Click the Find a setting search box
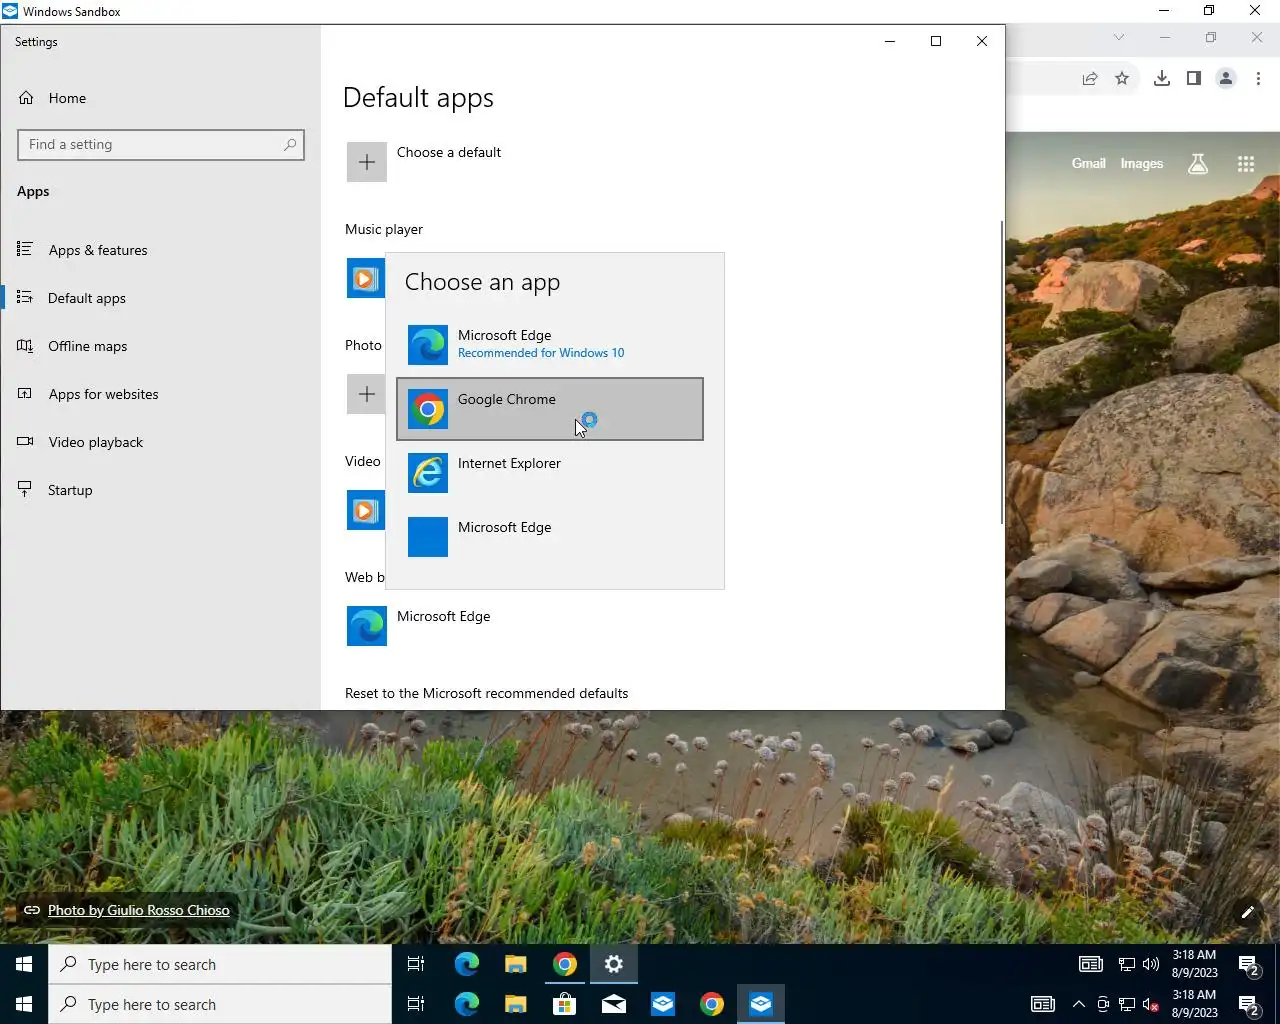 (160, 145)
